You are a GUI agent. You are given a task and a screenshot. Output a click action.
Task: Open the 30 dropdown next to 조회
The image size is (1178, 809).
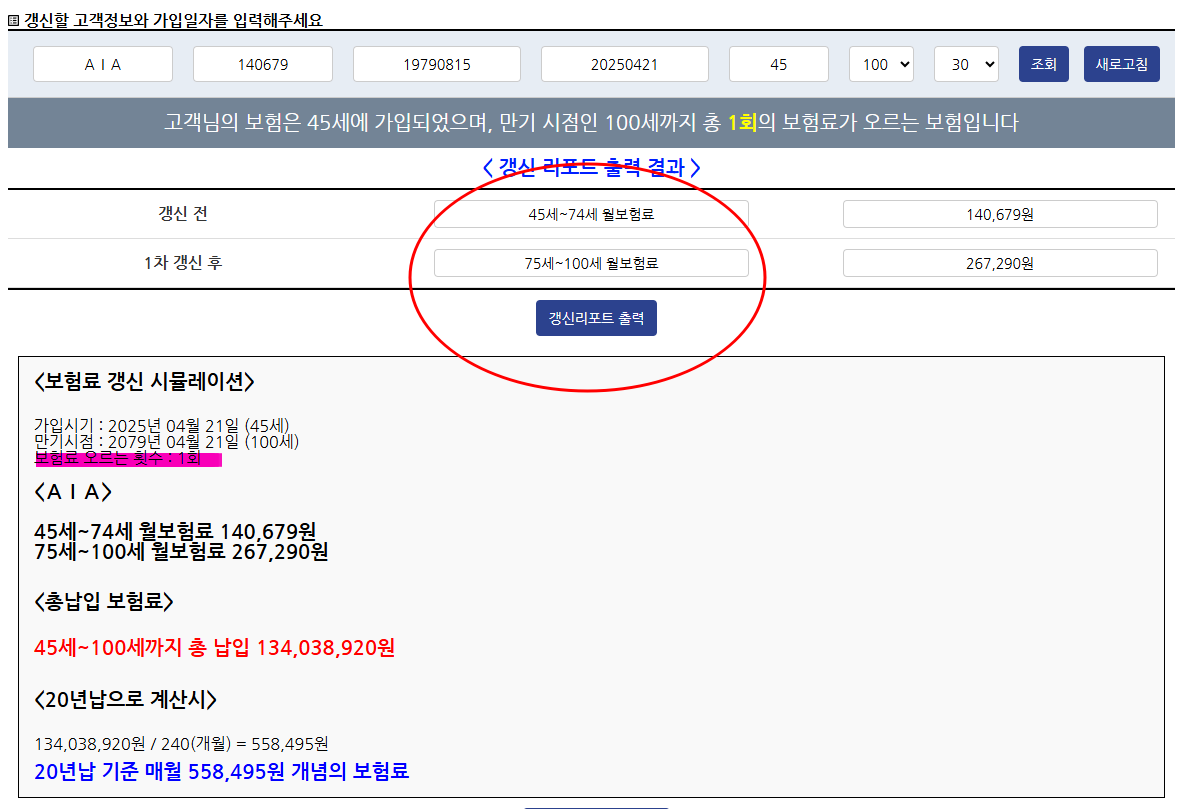[966, 63]
